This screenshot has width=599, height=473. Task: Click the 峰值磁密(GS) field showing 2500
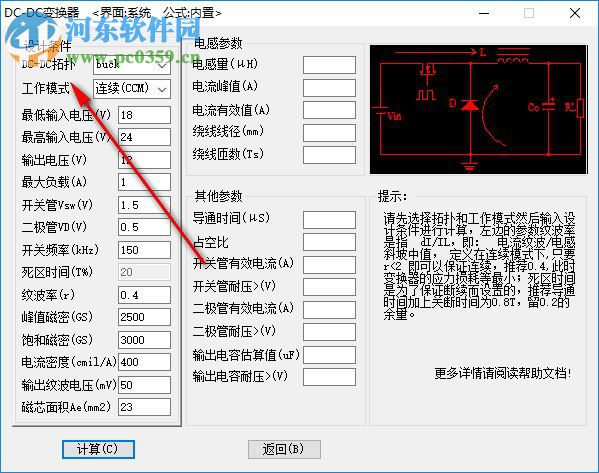coord(144,317)
